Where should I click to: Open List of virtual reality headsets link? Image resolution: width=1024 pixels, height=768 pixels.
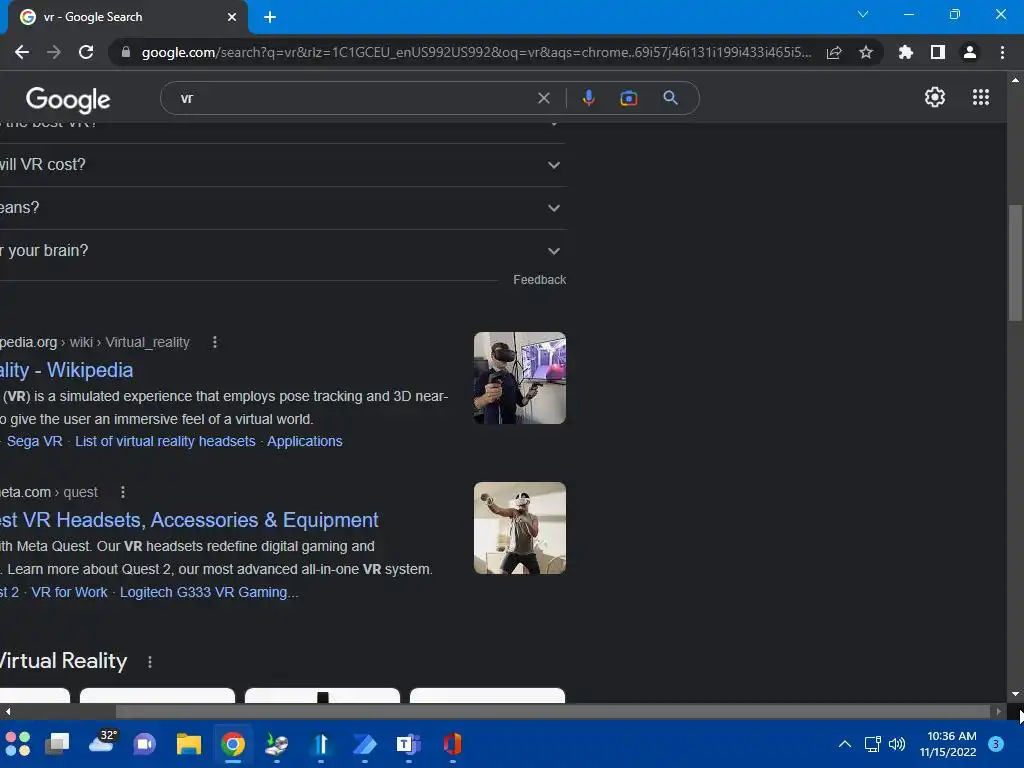coord(165,441)
